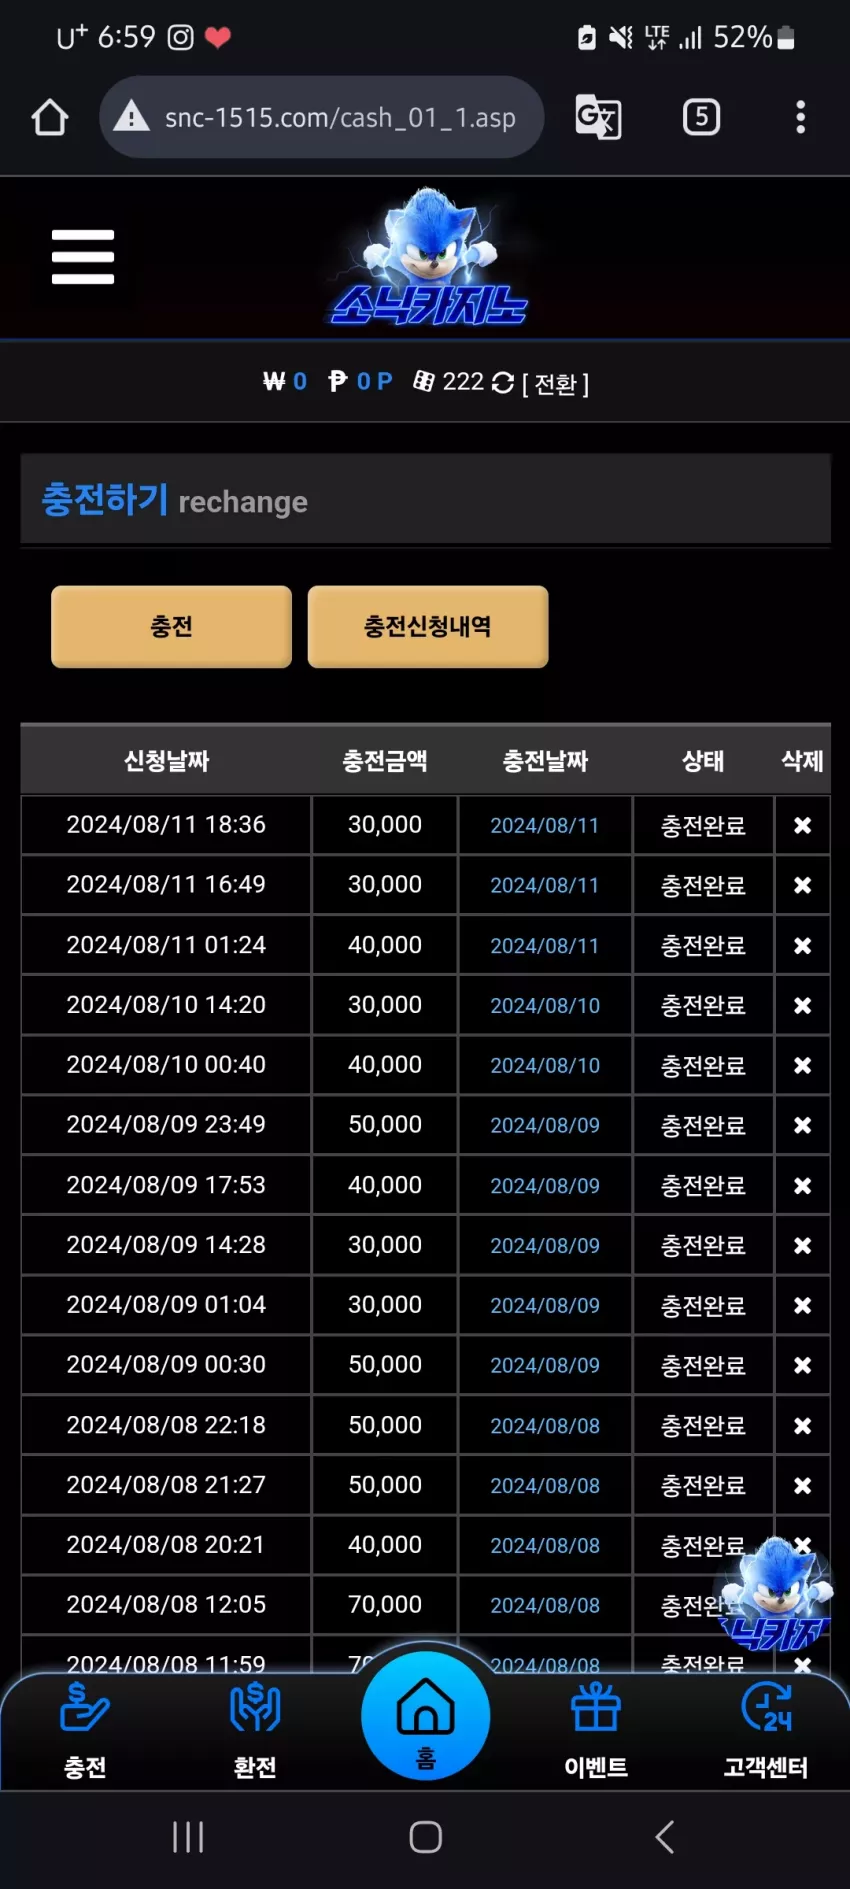
Task: Tap the browser home icon
Action: (49, 117)
